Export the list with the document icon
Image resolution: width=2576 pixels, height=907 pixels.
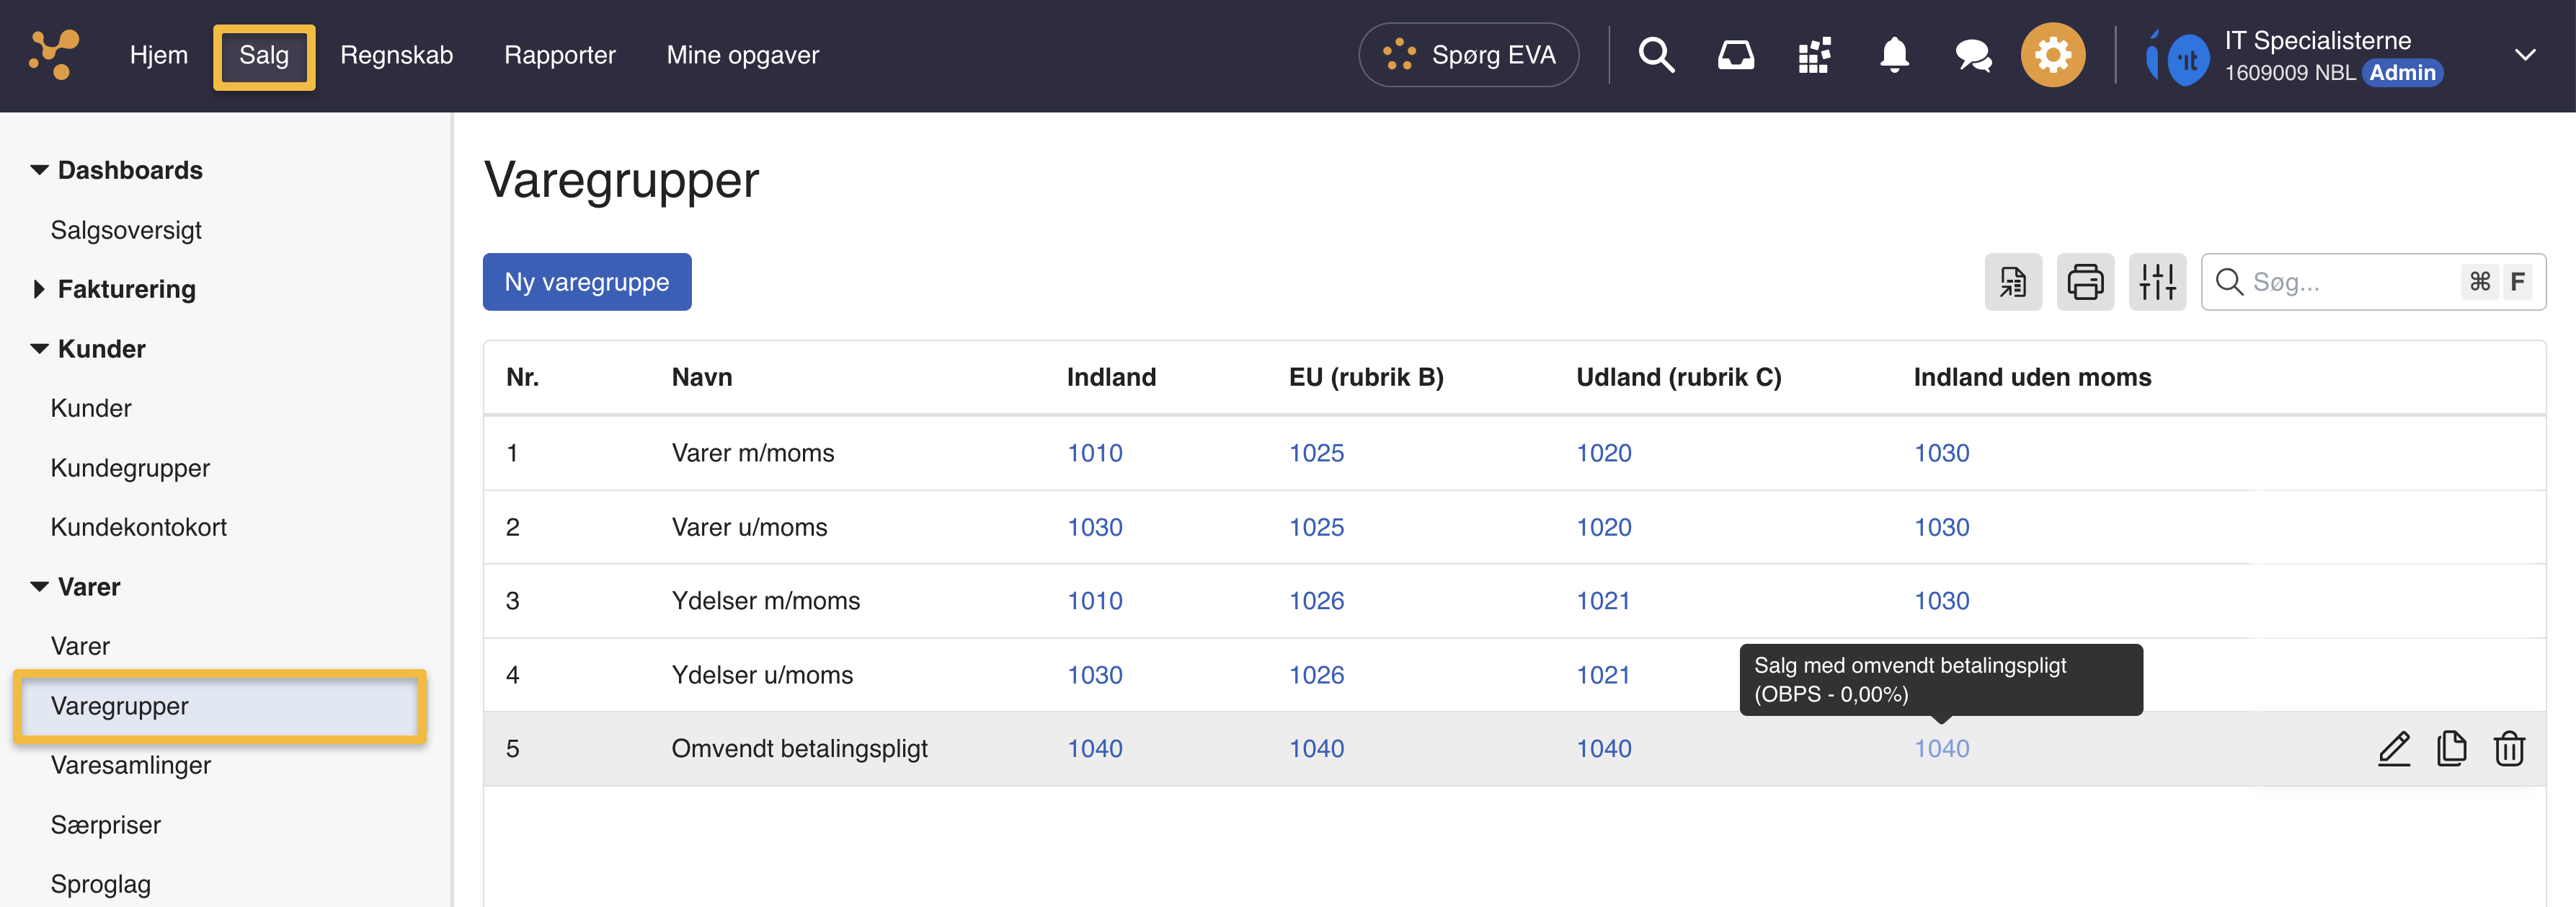click(2013, 282)
